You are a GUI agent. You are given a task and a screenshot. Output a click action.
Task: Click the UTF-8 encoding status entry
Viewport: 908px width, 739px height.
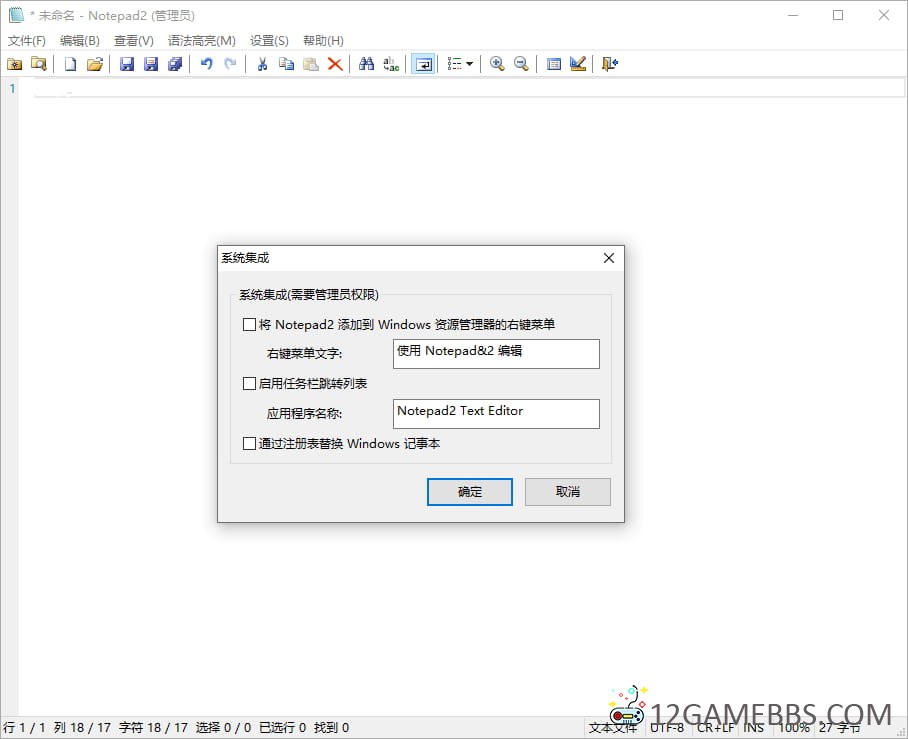click(x=667, y=727)
